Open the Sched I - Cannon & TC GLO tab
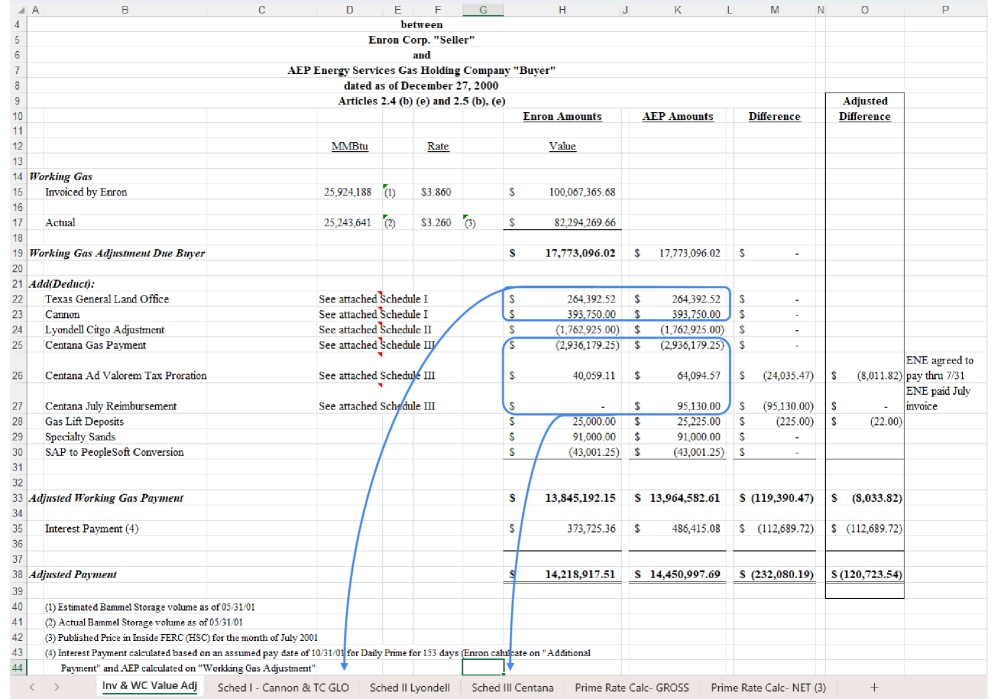This screenshot has width=997, height=699. point(283,687)
